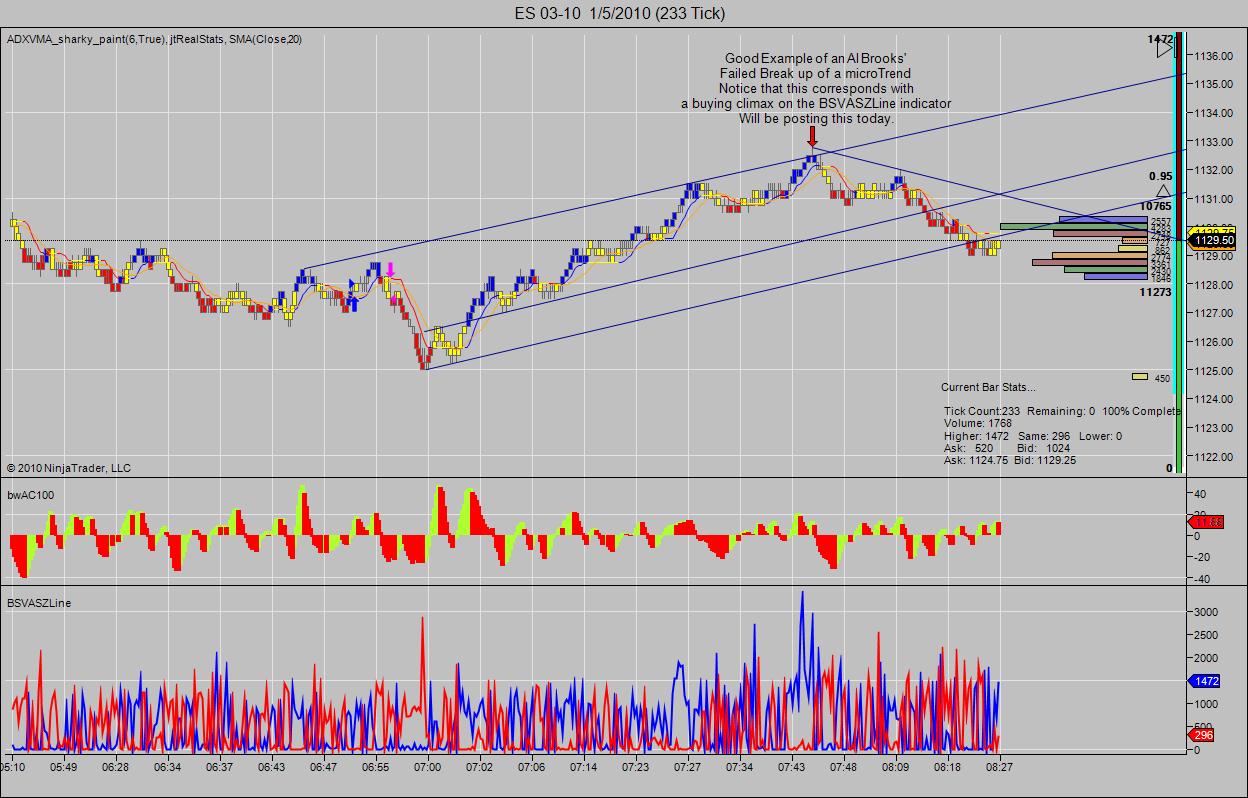The image size is (1248, 798).
Task: Click the 1125.00 price axis label
Action: click(1213, 371)
